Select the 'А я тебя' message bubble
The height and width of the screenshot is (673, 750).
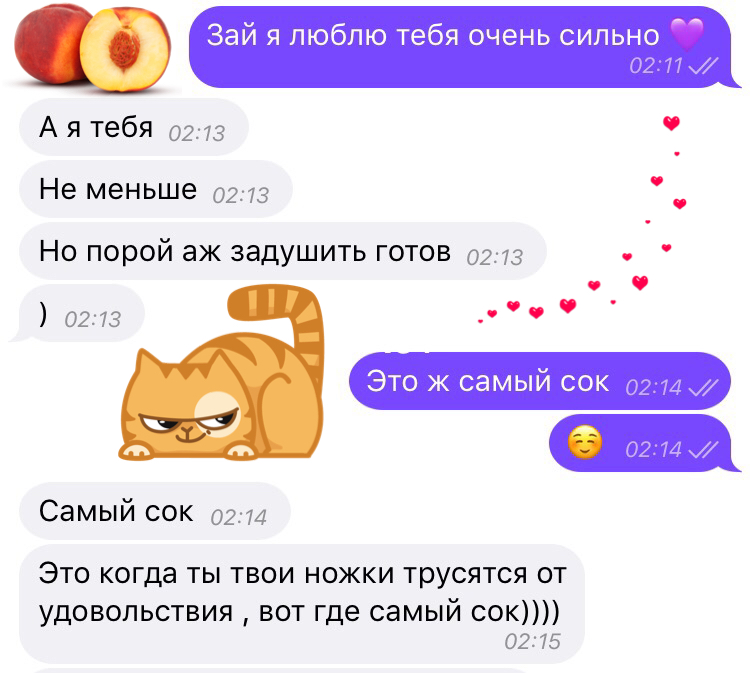(x=134, y=127)
